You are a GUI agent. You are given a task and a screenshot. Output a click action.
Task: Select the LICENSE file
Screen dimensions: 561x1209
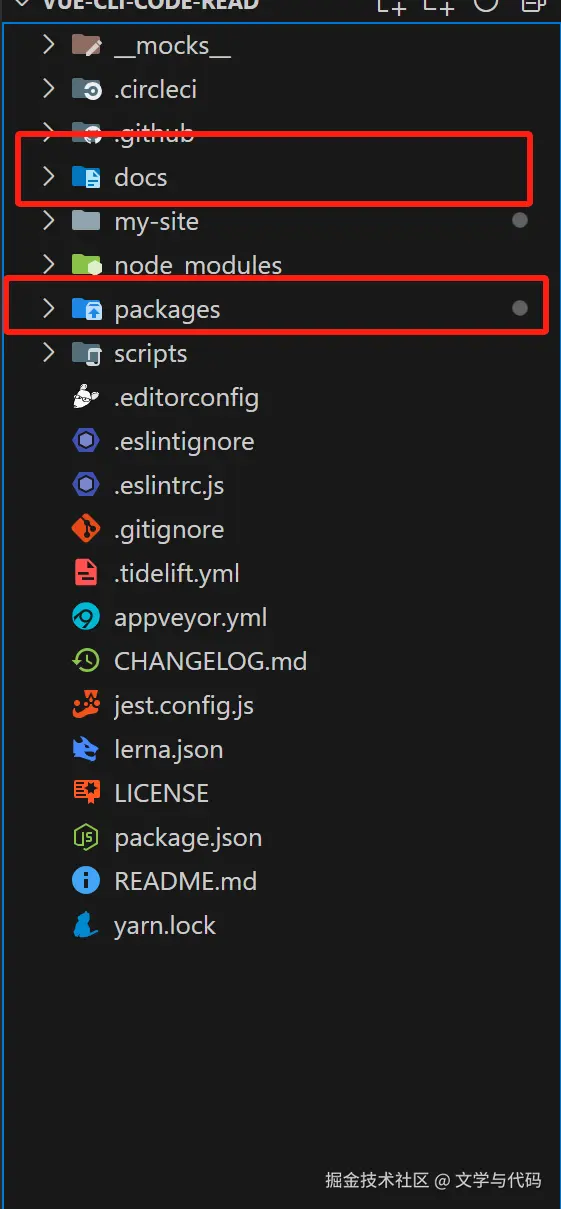click(x=162, y=794)
